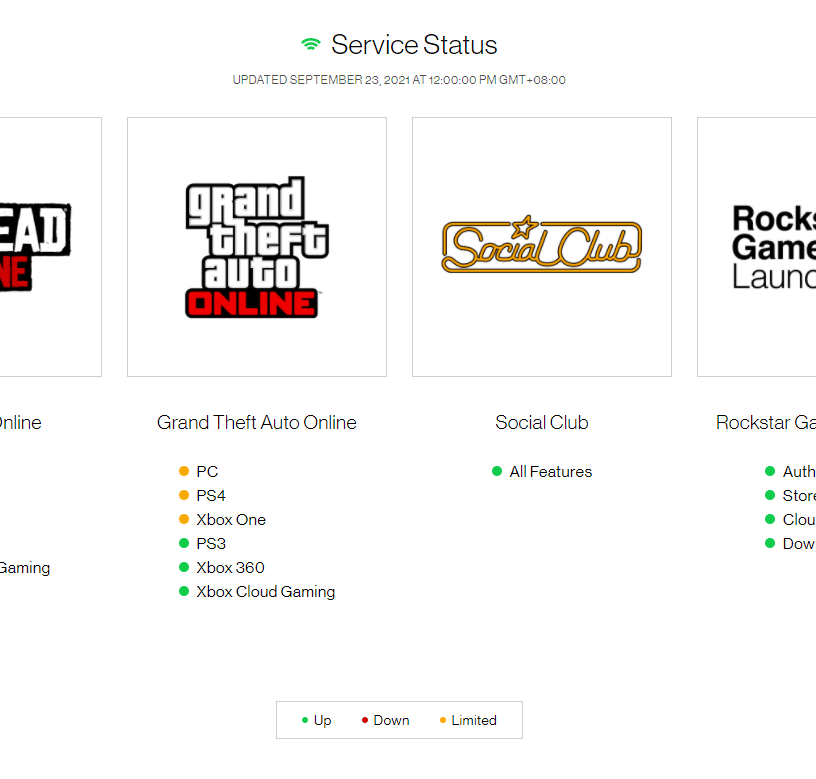Click the green Up legend dot

tap(305, 720)
